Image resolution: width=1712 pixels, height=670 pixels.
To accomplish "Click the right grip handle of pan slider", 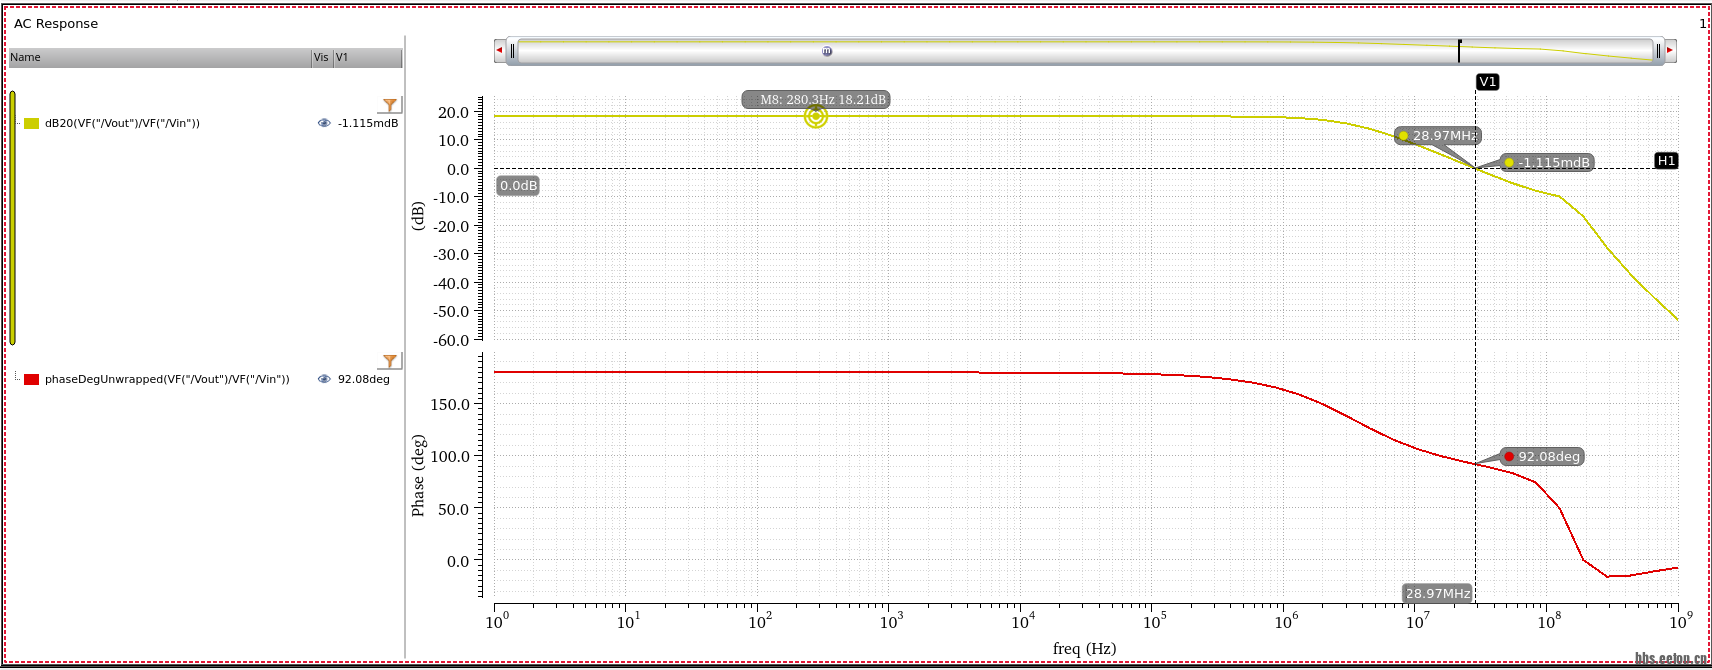I will pos(1658,51).
